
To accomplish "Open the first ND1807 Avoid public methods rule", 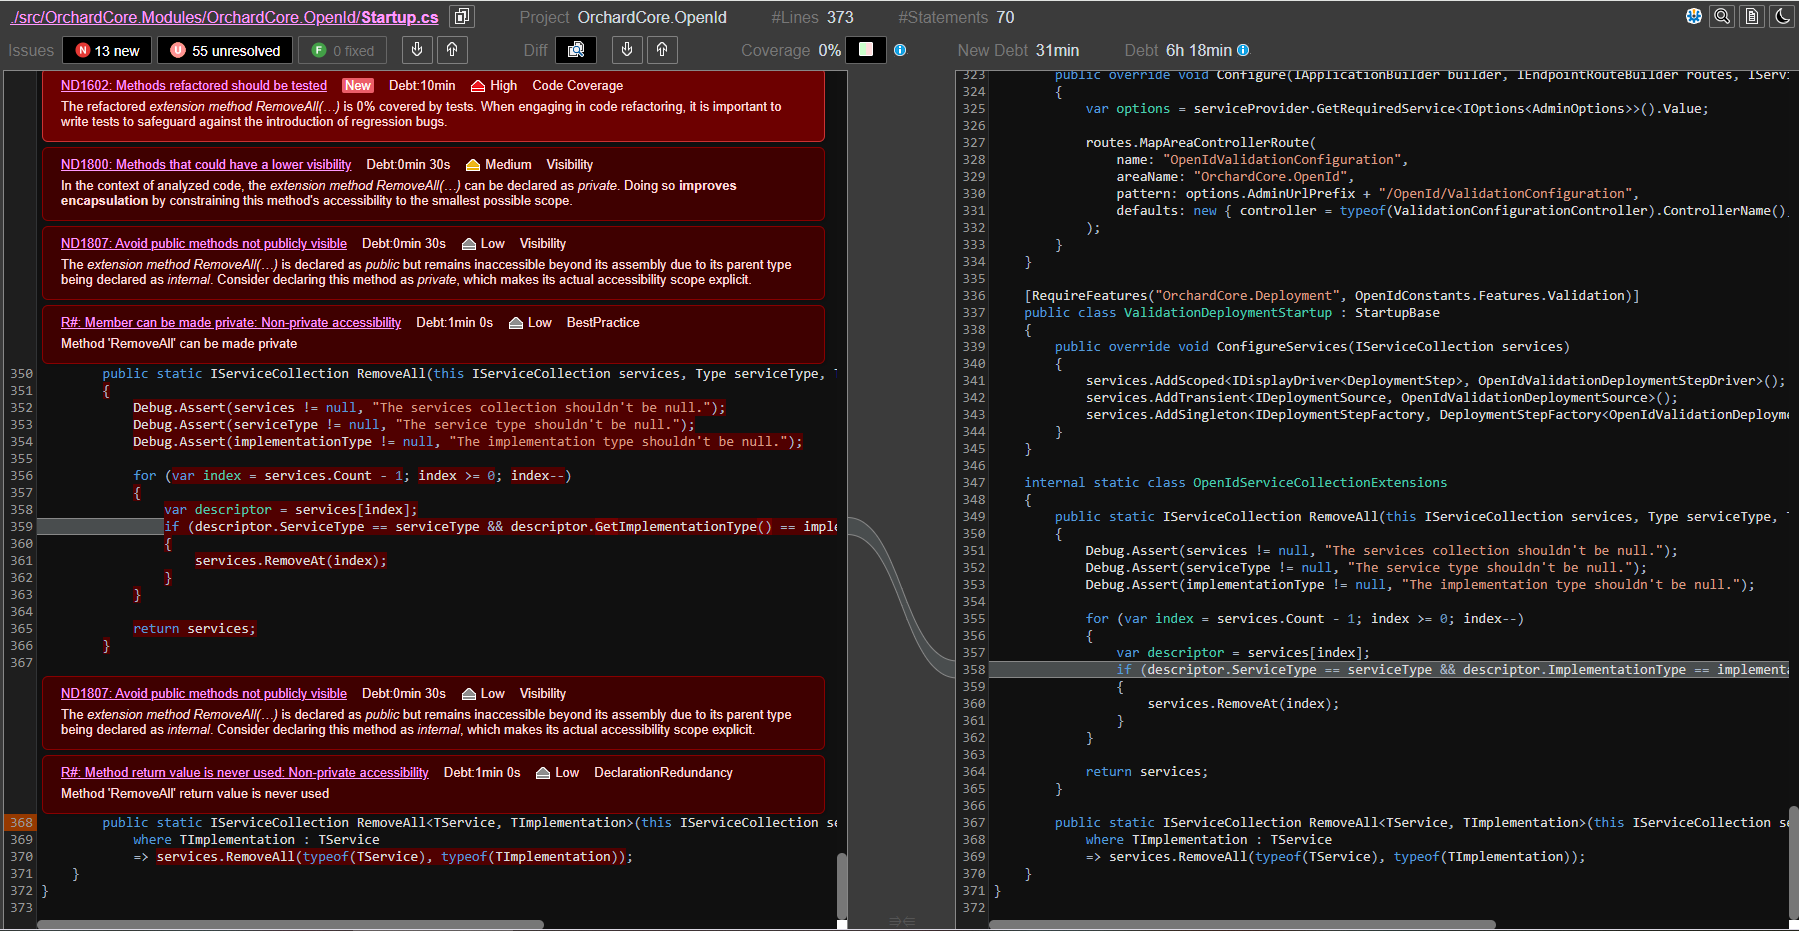I will click(204, 244).
